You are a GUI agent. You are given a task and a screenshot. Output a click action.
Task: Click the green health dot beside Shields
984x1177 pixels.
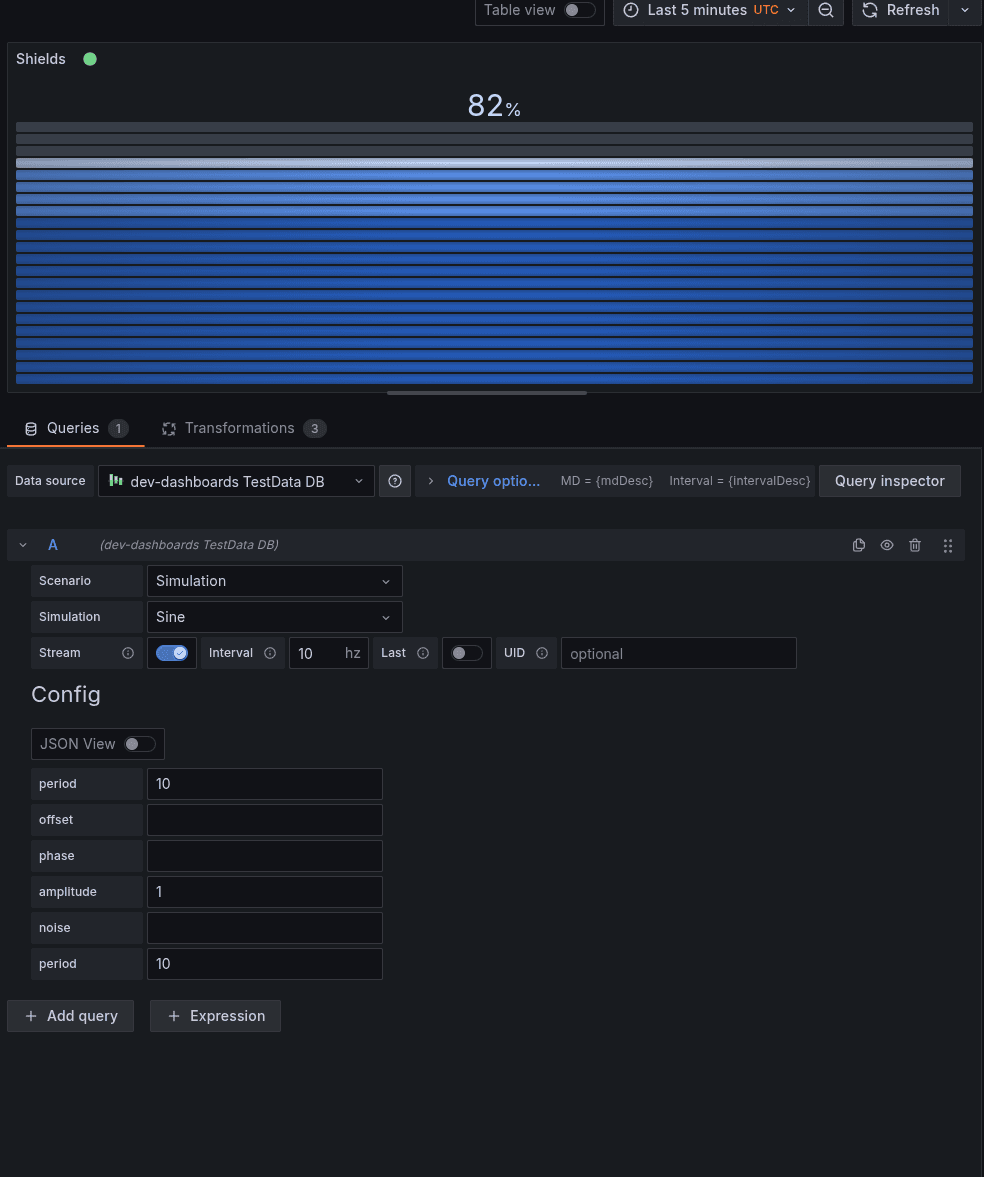point(90,59)
